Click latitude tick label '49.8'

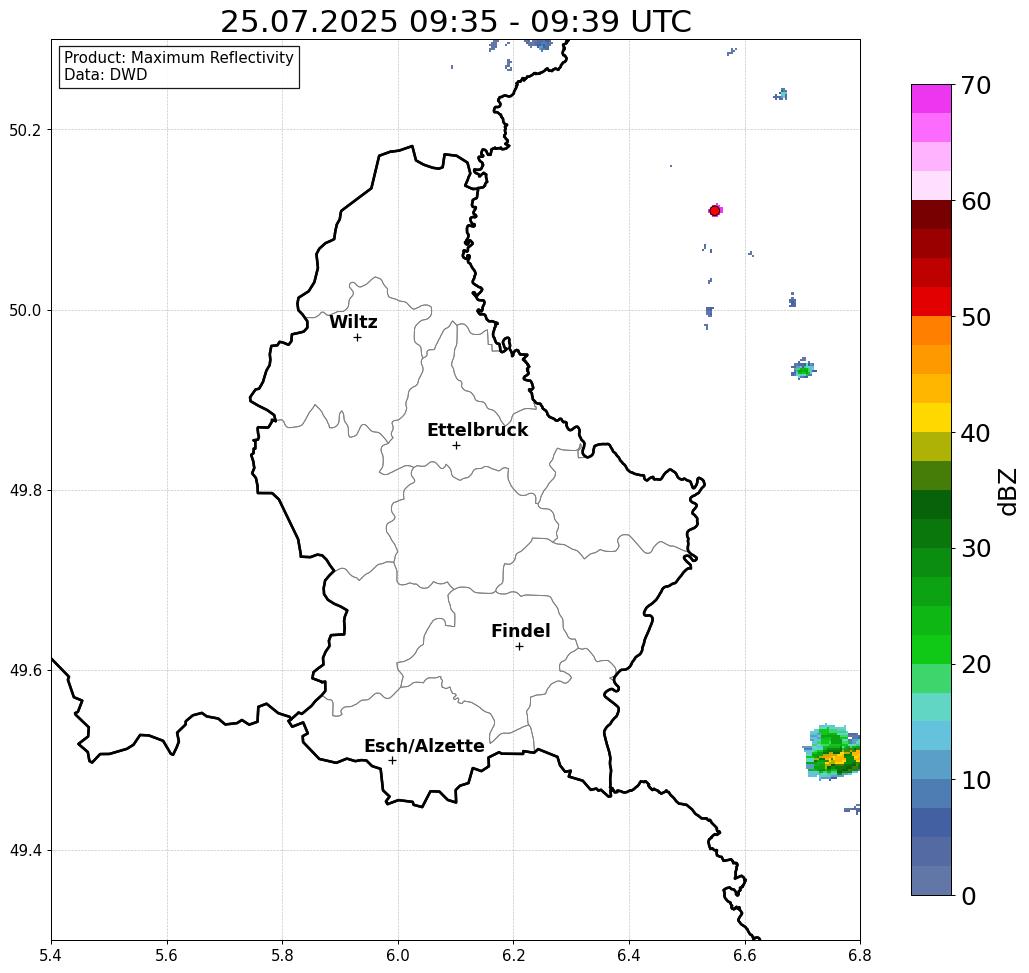pos(25,490)
